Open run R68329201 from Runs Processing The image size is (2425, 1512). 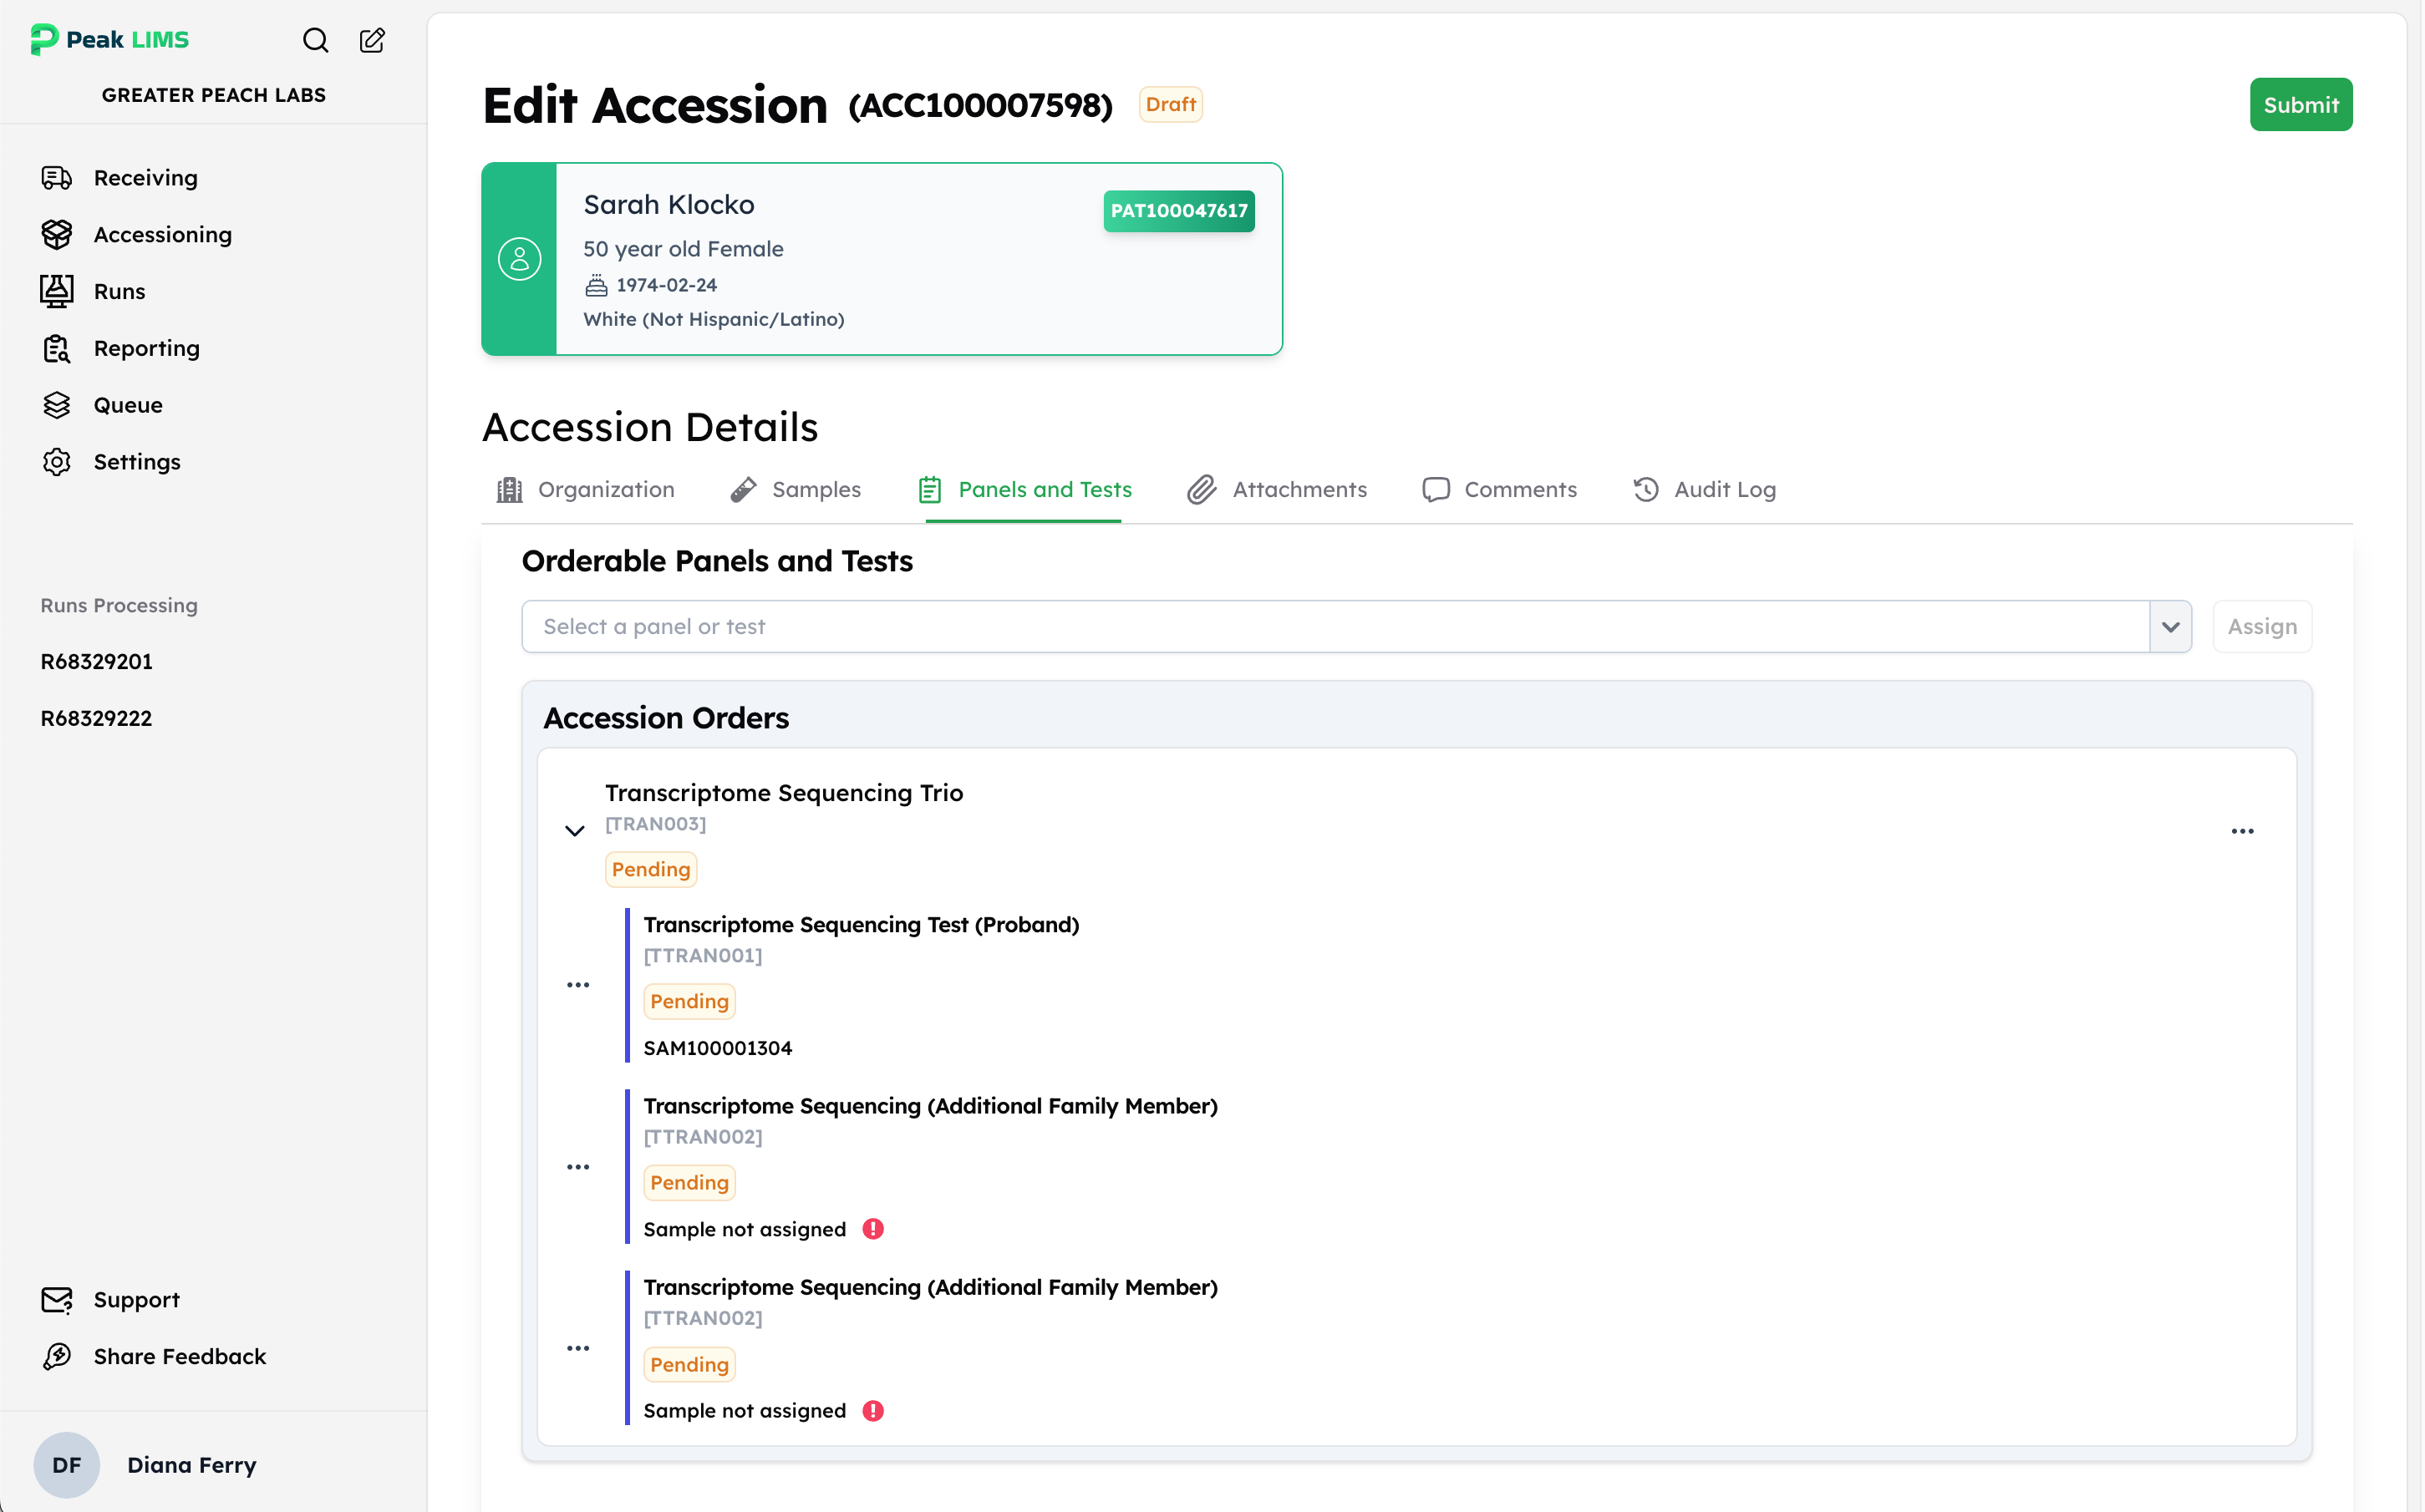96,661
